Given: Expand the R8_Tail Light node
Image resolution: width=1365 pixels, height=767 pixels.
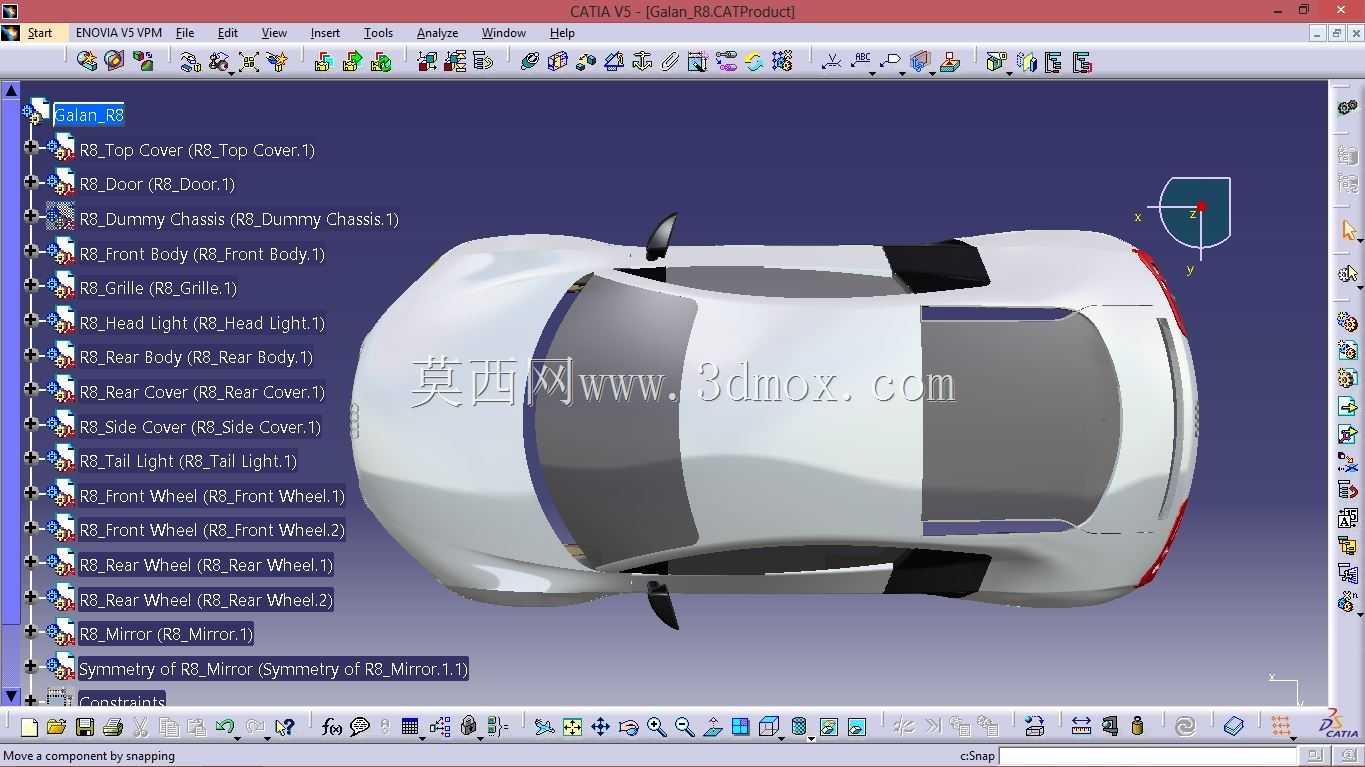Looking at the screenshot, I should (31, 459).
